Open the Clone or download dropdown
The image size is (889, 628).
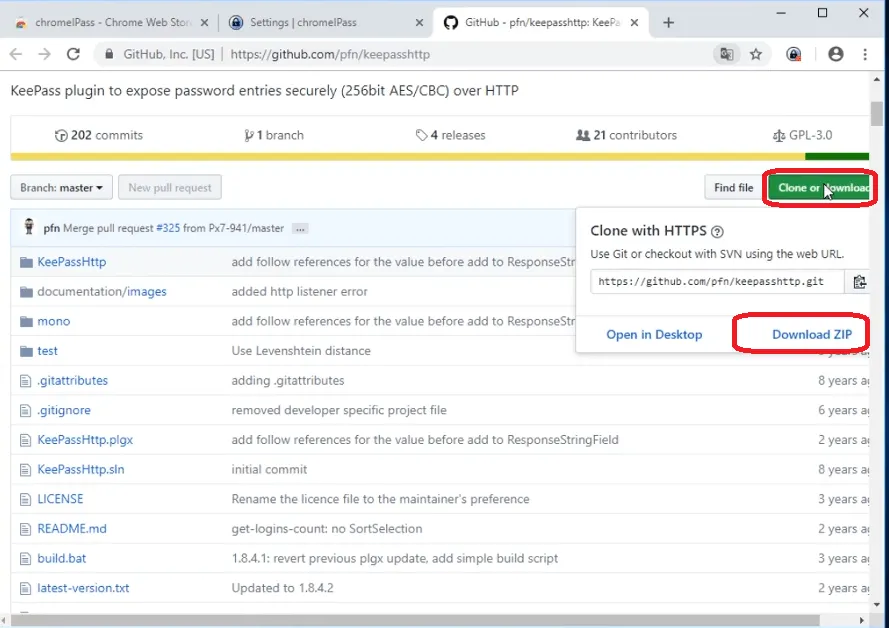click(819, 188)
